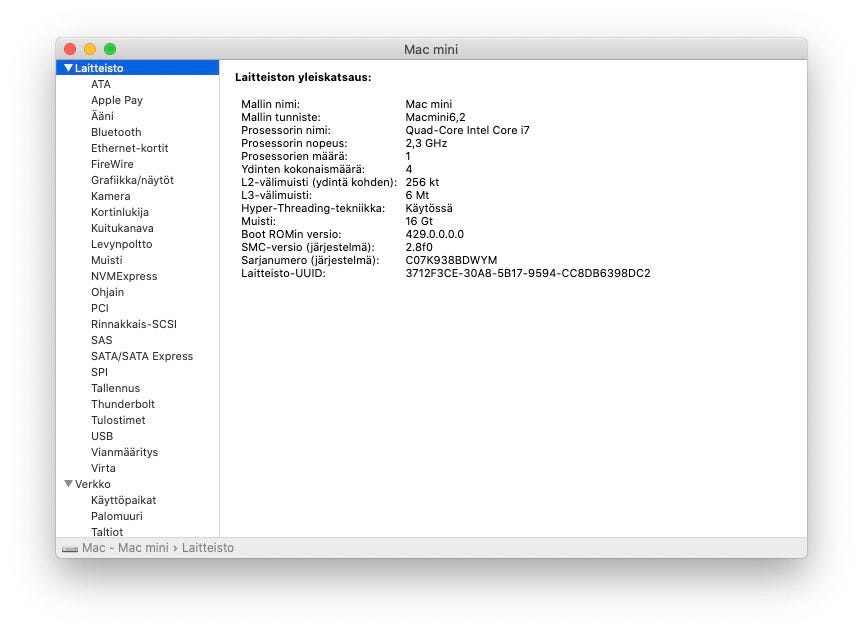The width and height of the screenshot is (863, 632).
Task: Click the computer icon in path bar
Action: [70, 548]
